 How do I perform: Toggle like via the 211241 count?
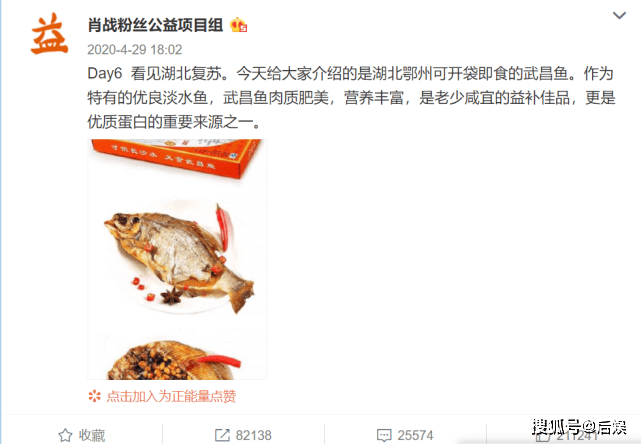coord(577,436)
